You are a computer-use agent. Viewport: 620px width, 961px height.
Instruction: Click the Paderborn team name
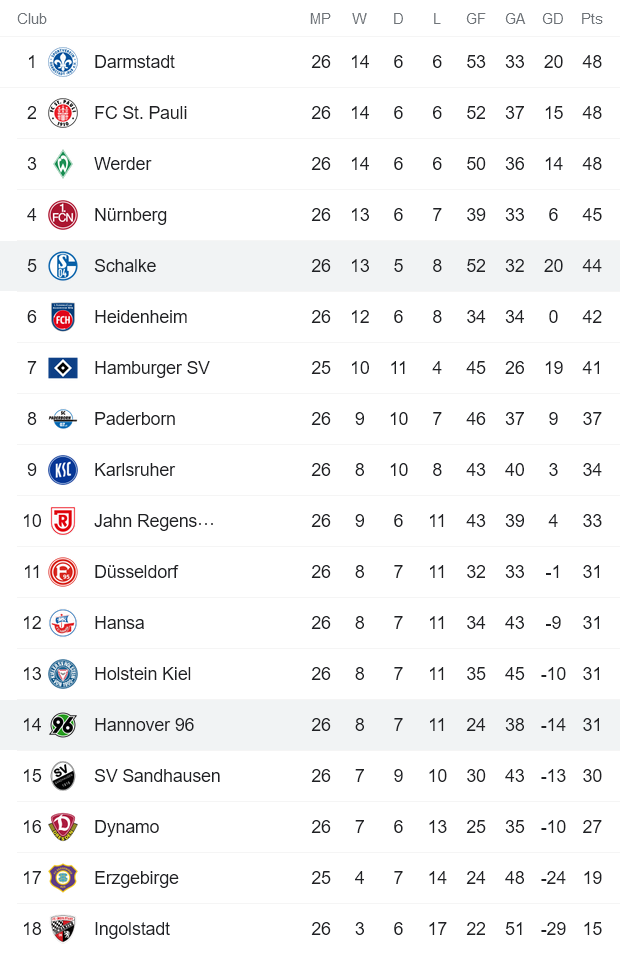[x=135, y=419]
